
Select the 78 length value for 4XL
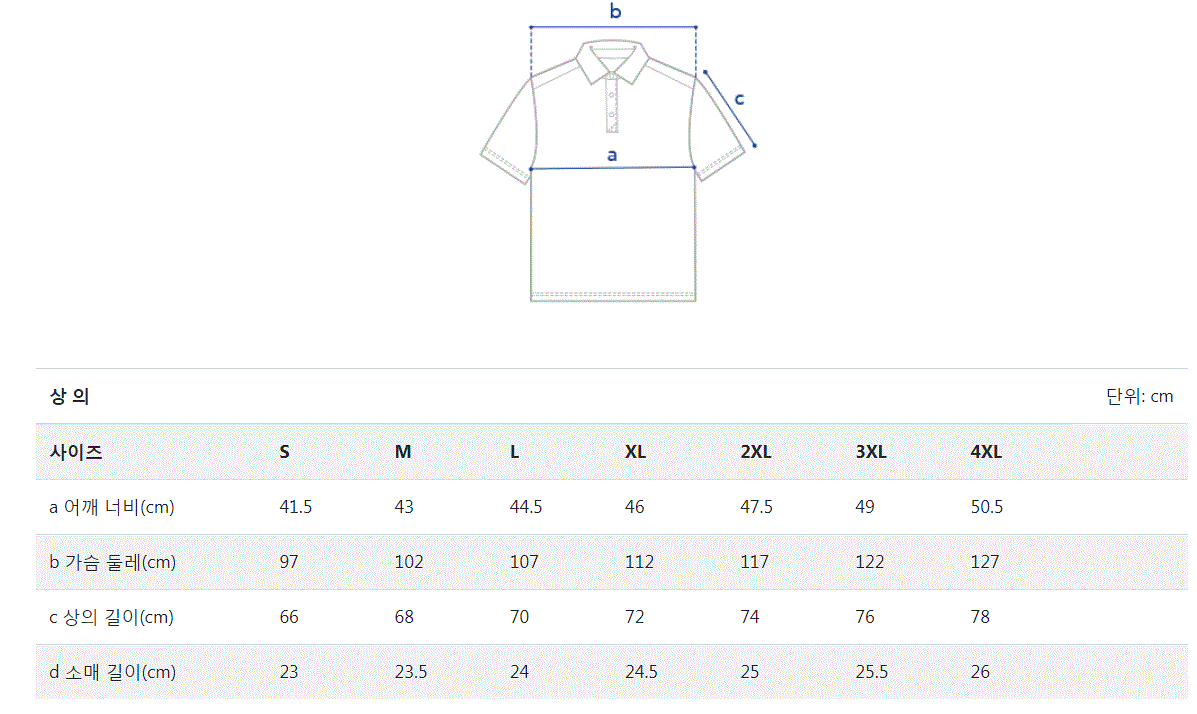tap(980, 617)
